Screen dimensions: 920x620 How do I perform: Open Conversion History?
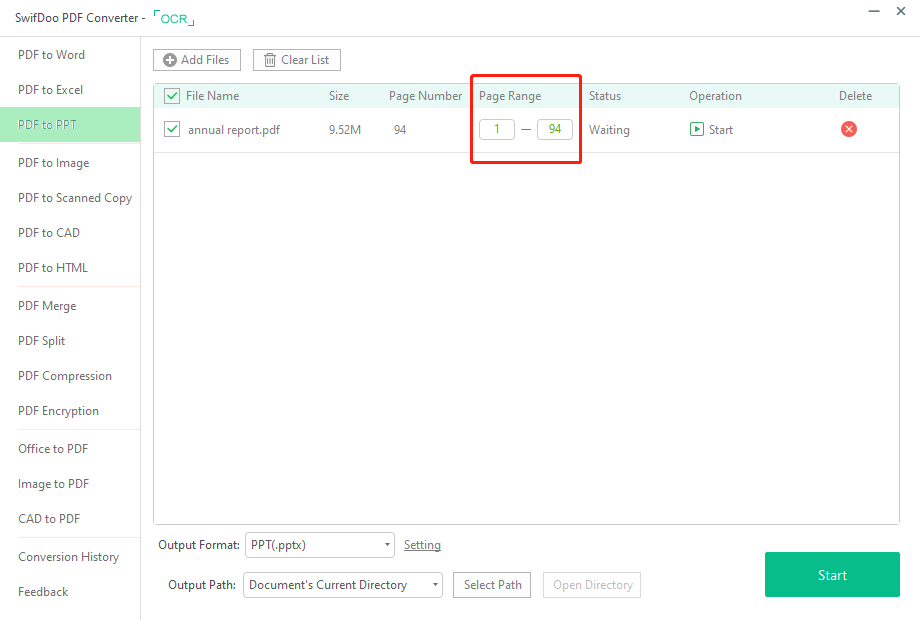(69, 557)
